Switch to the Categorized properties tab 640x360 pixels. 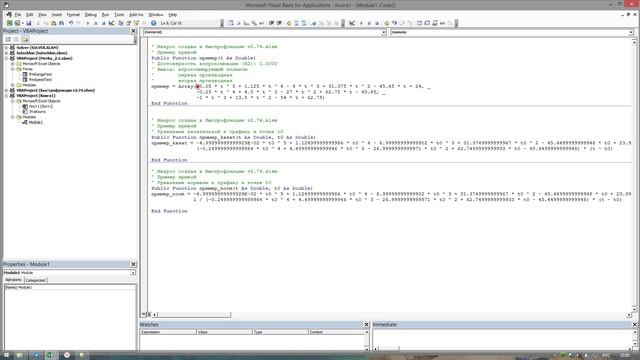click(x=36, y=280)
